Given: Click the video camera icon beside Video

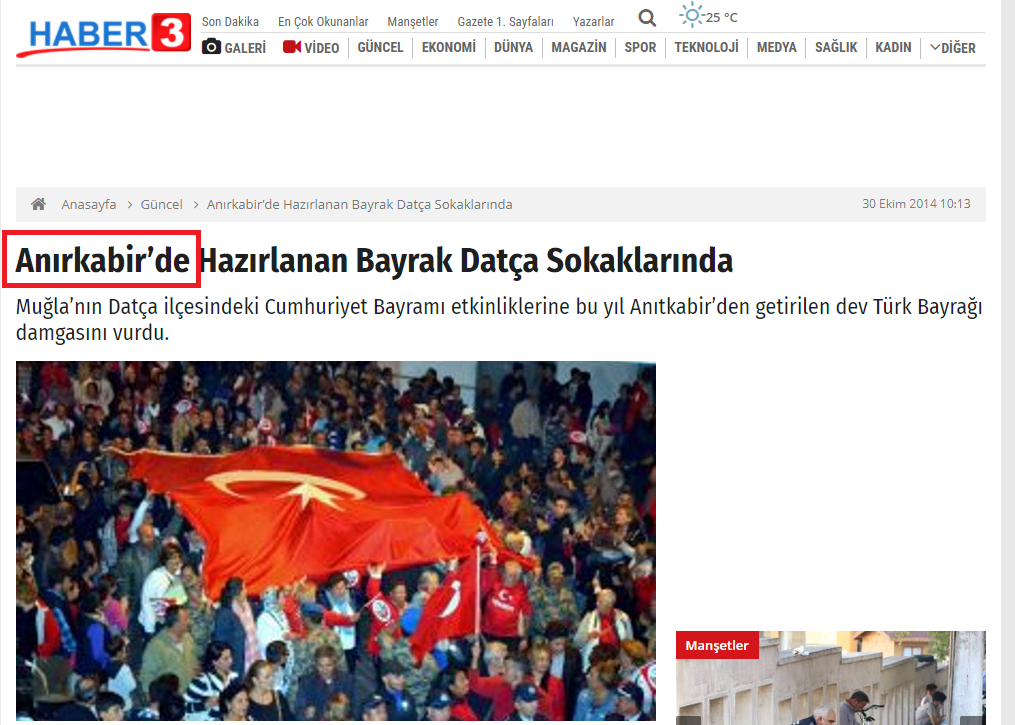Looking at the screenshot, I should pyautogui.click(x=292, y=47).
